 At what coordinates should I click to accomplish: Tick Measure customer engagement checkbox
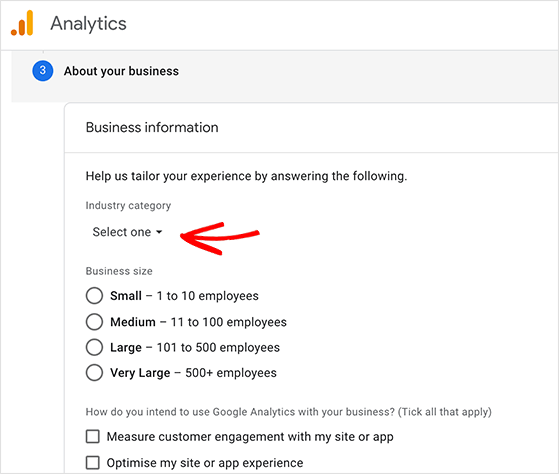93,437
